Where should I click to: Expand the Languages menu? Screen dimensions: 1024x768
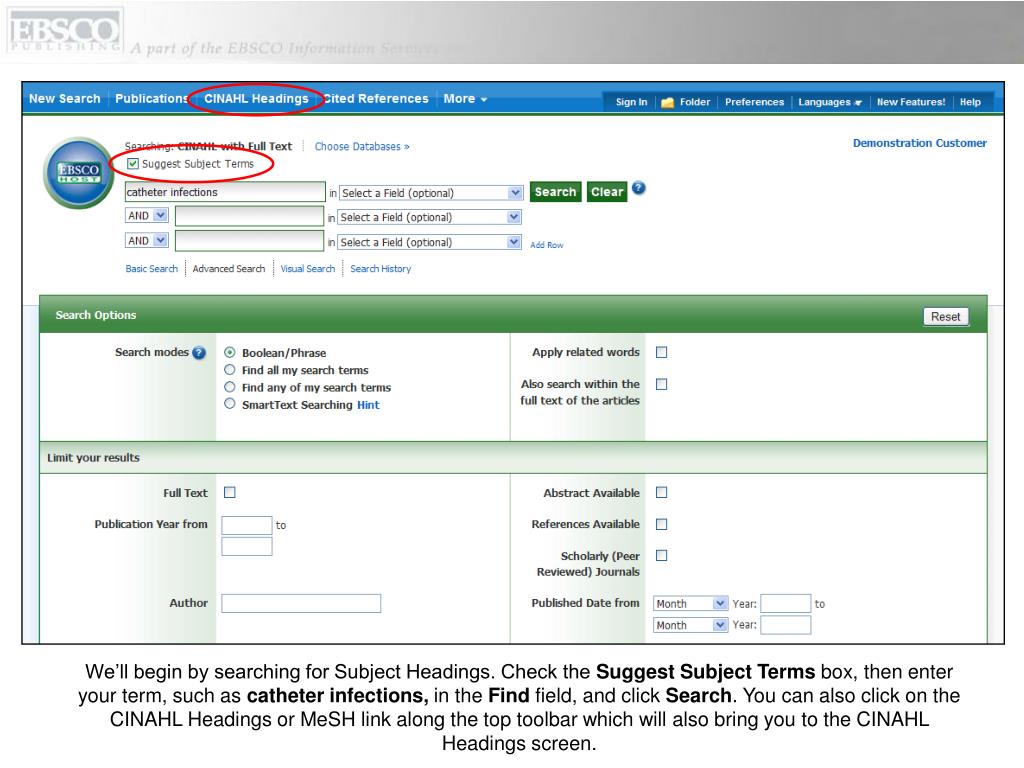830,102
